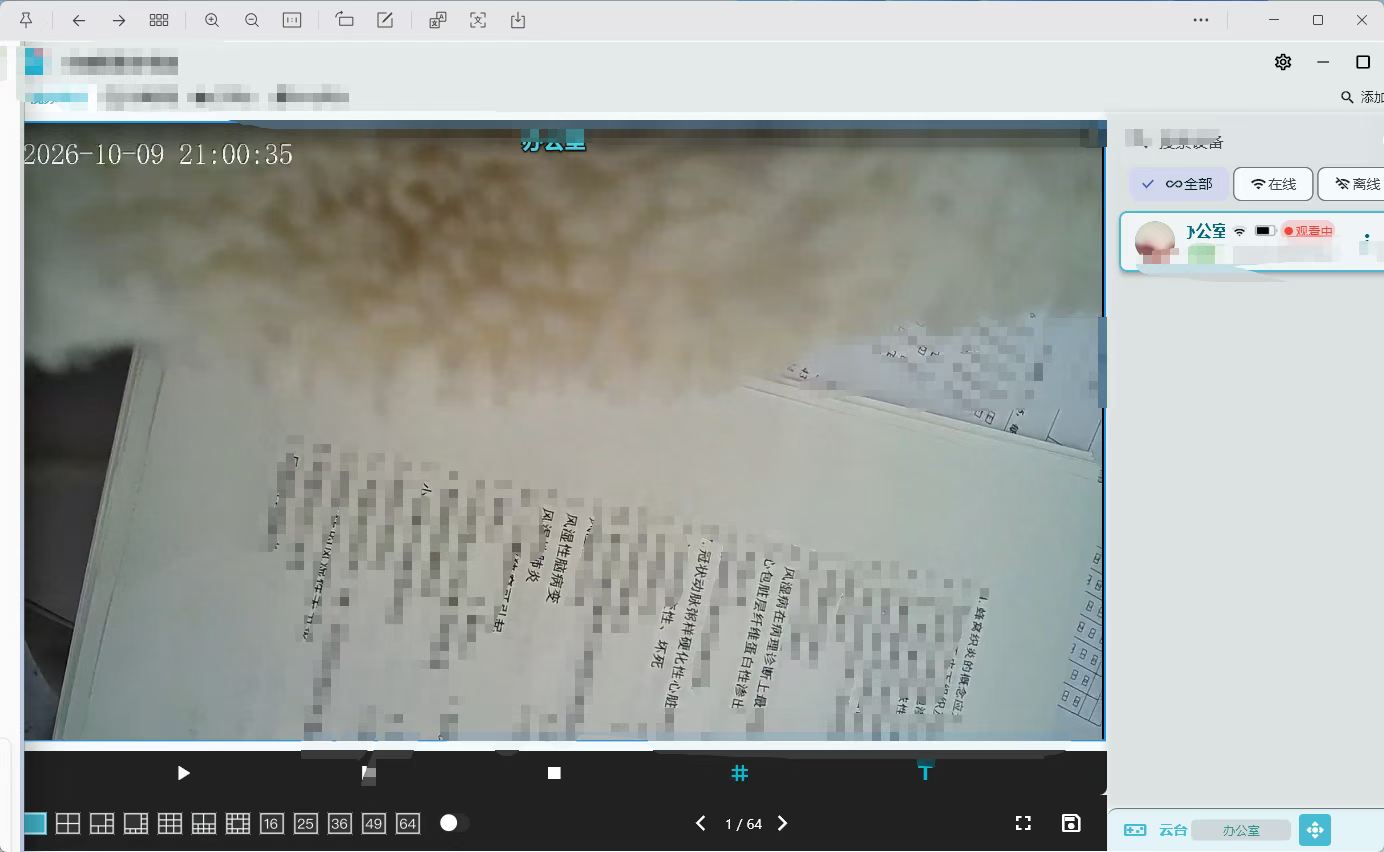This screenshot has height=852, width=1384.
Task: Filter devices by 在线 online
Action: tap(1273, 184)
